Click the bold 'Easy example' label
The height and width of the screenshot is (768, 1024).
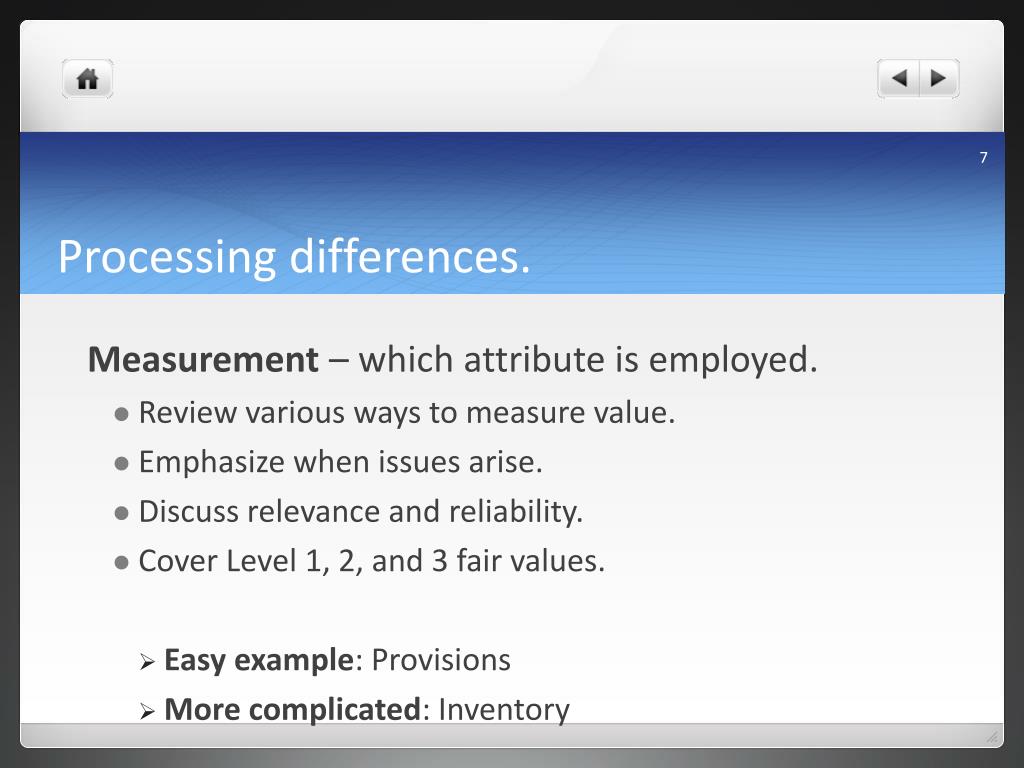[x=258, y=660]
